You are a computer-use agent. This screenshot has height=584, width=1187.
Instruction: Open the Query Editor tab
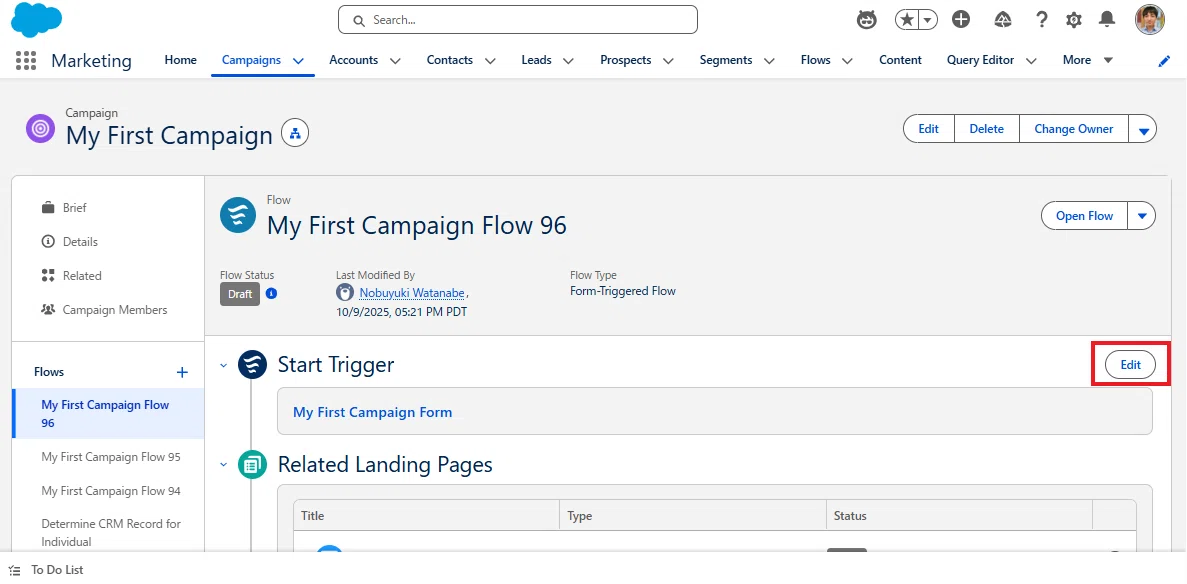pos(980,60)
